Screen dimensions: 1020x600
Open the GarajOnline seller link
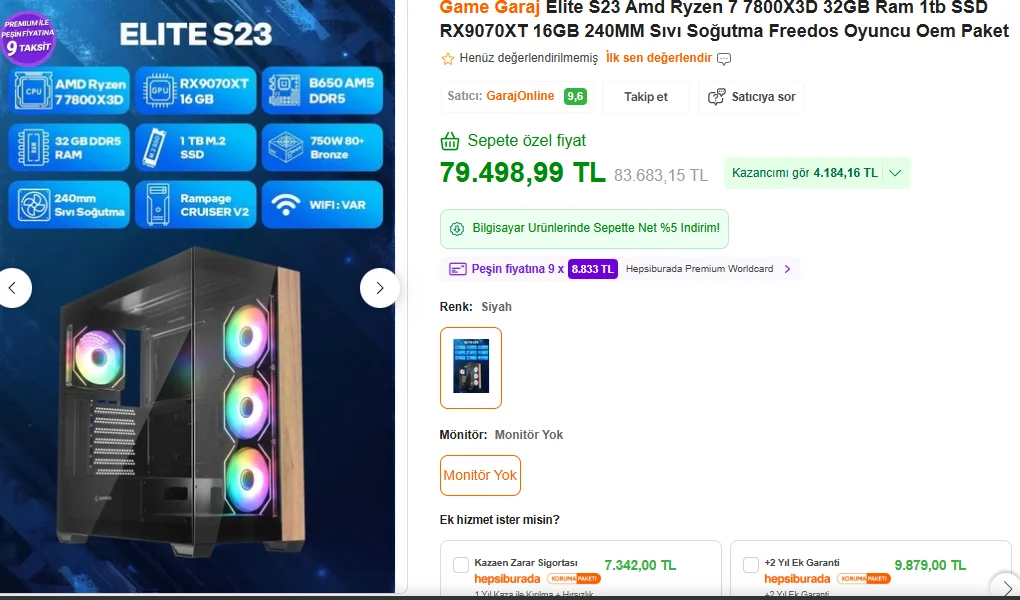(520, 96)
